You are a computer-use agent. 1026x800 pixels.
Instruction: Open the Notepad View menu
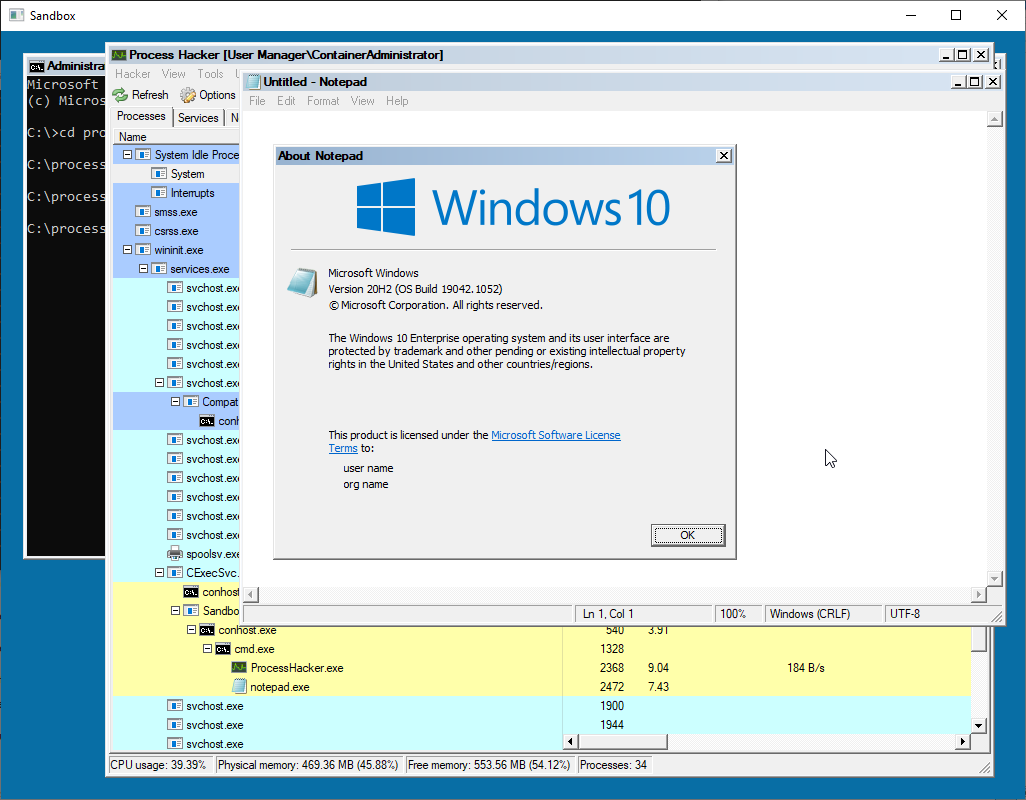pyautogui.click(x=363, y=101)
